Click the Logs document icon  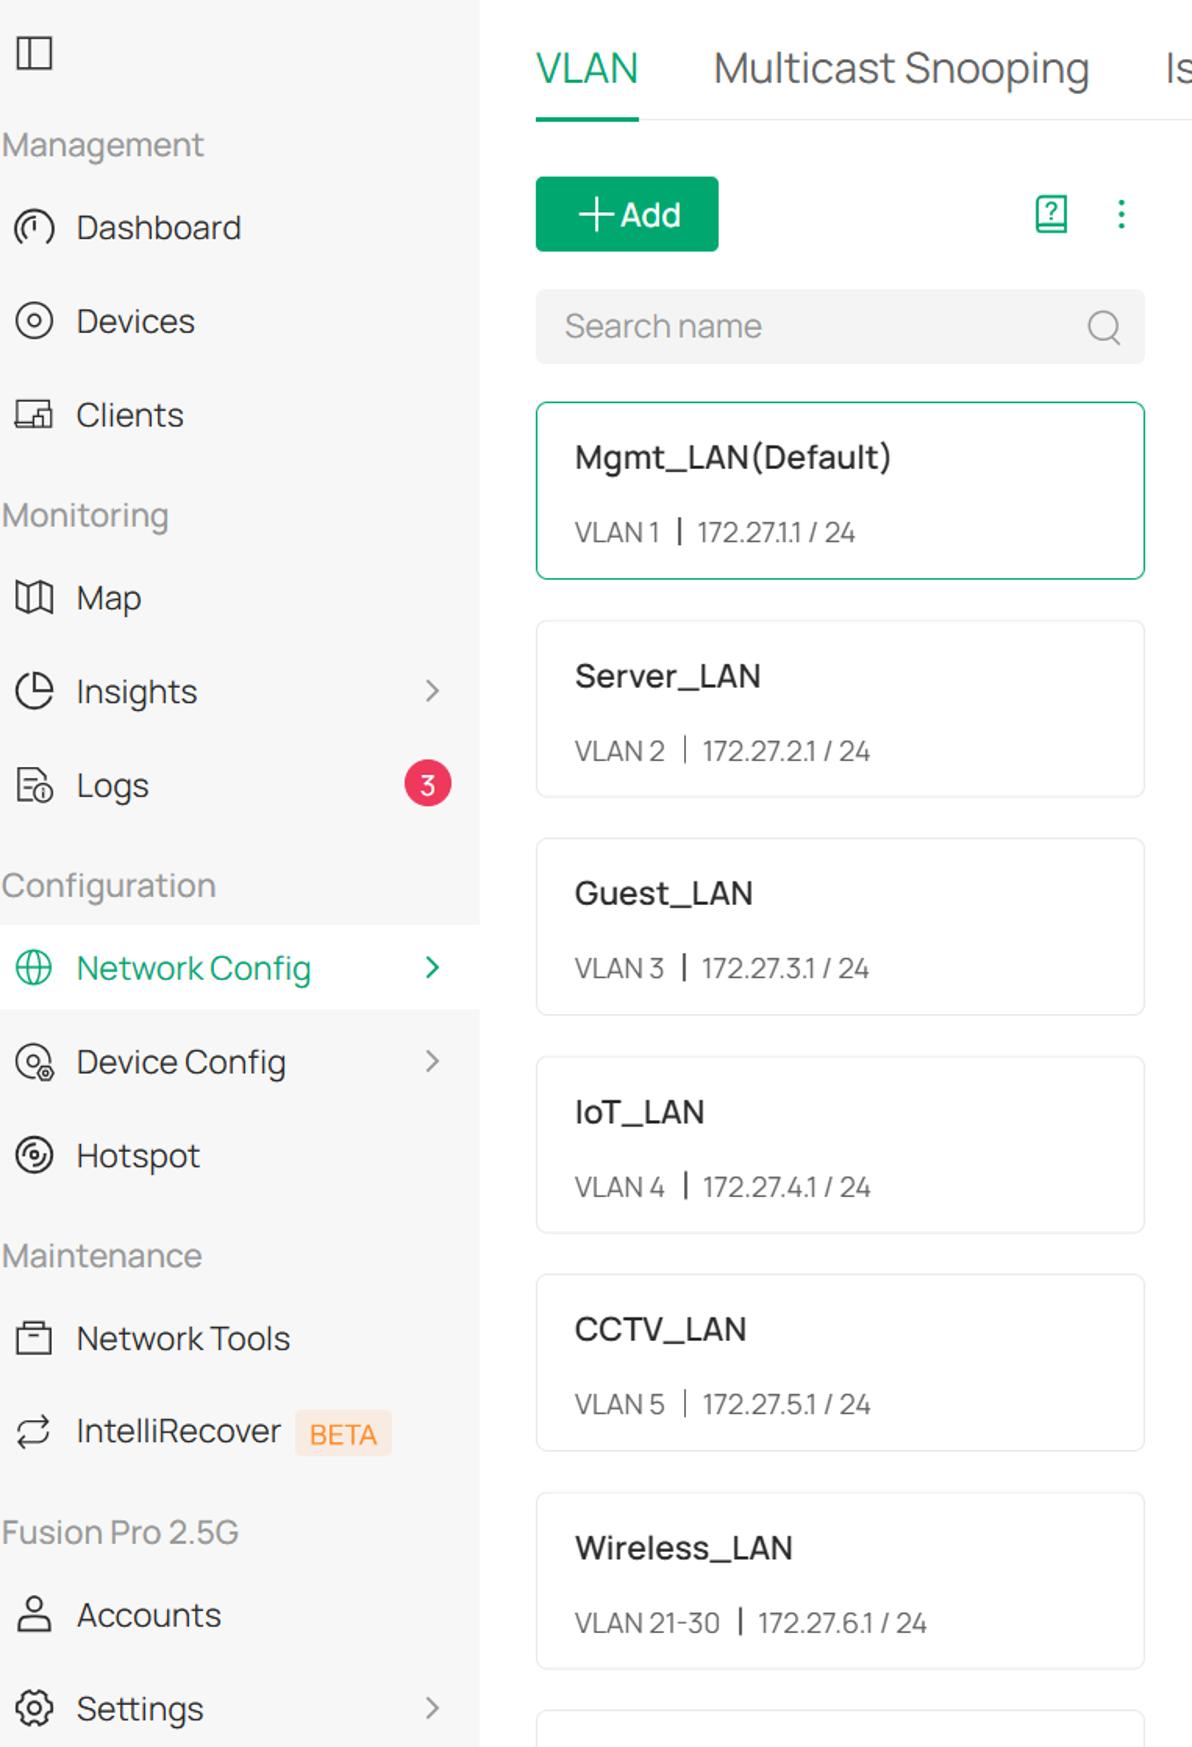(34, 785)
